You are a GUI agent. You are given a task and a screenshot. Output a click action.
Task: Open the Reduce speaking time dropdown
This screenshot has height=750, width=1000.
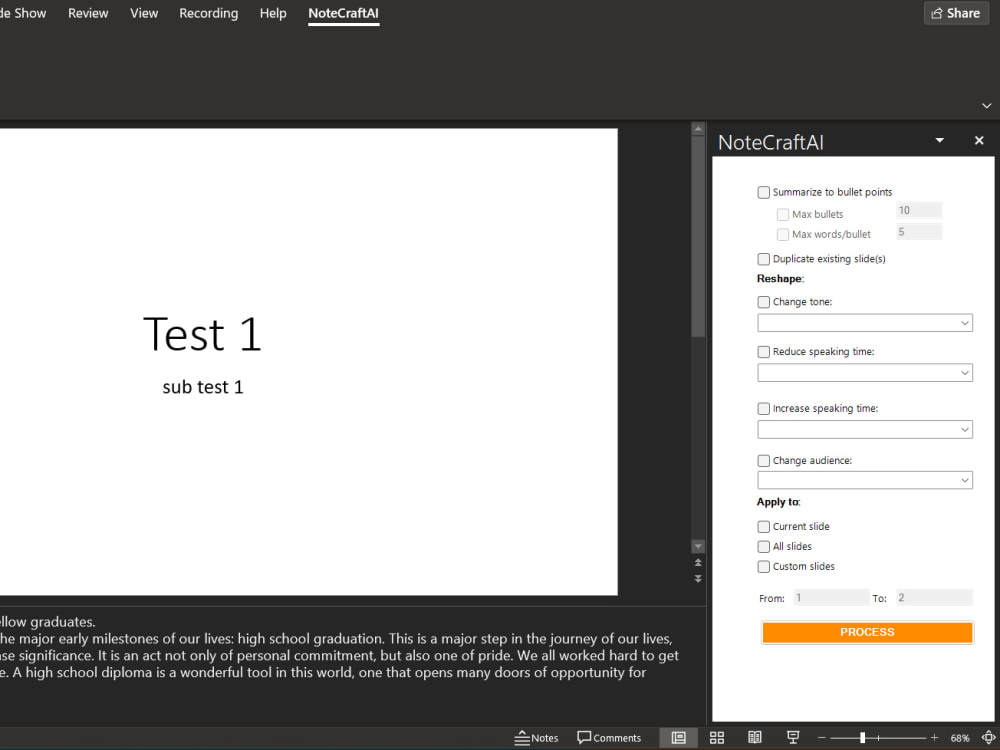click(x=865, y=372)
